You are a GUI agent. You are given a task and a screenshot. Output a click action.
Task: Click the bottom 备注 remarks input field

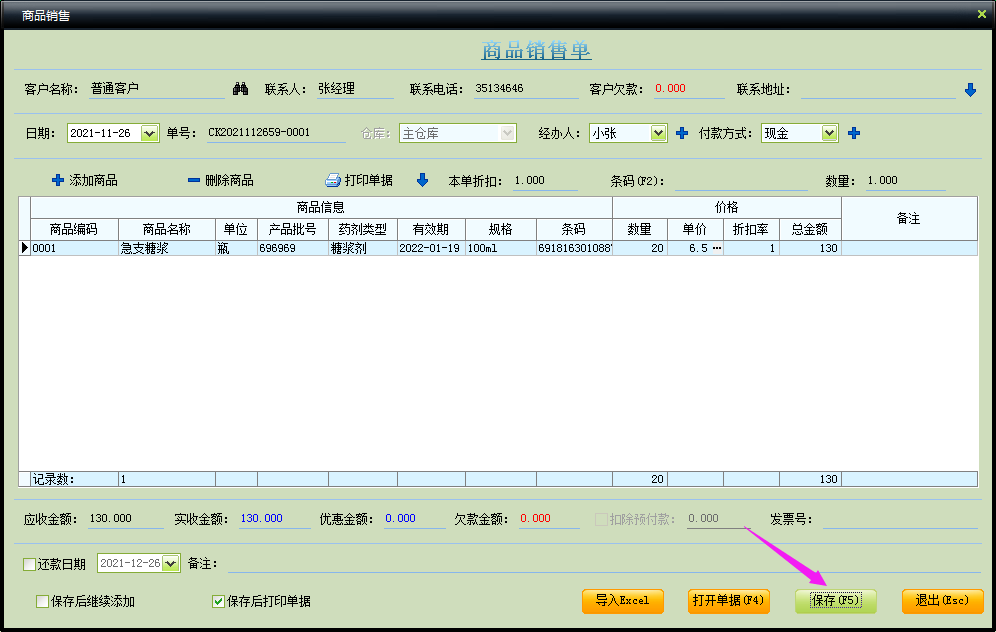(x=605, y=563)
